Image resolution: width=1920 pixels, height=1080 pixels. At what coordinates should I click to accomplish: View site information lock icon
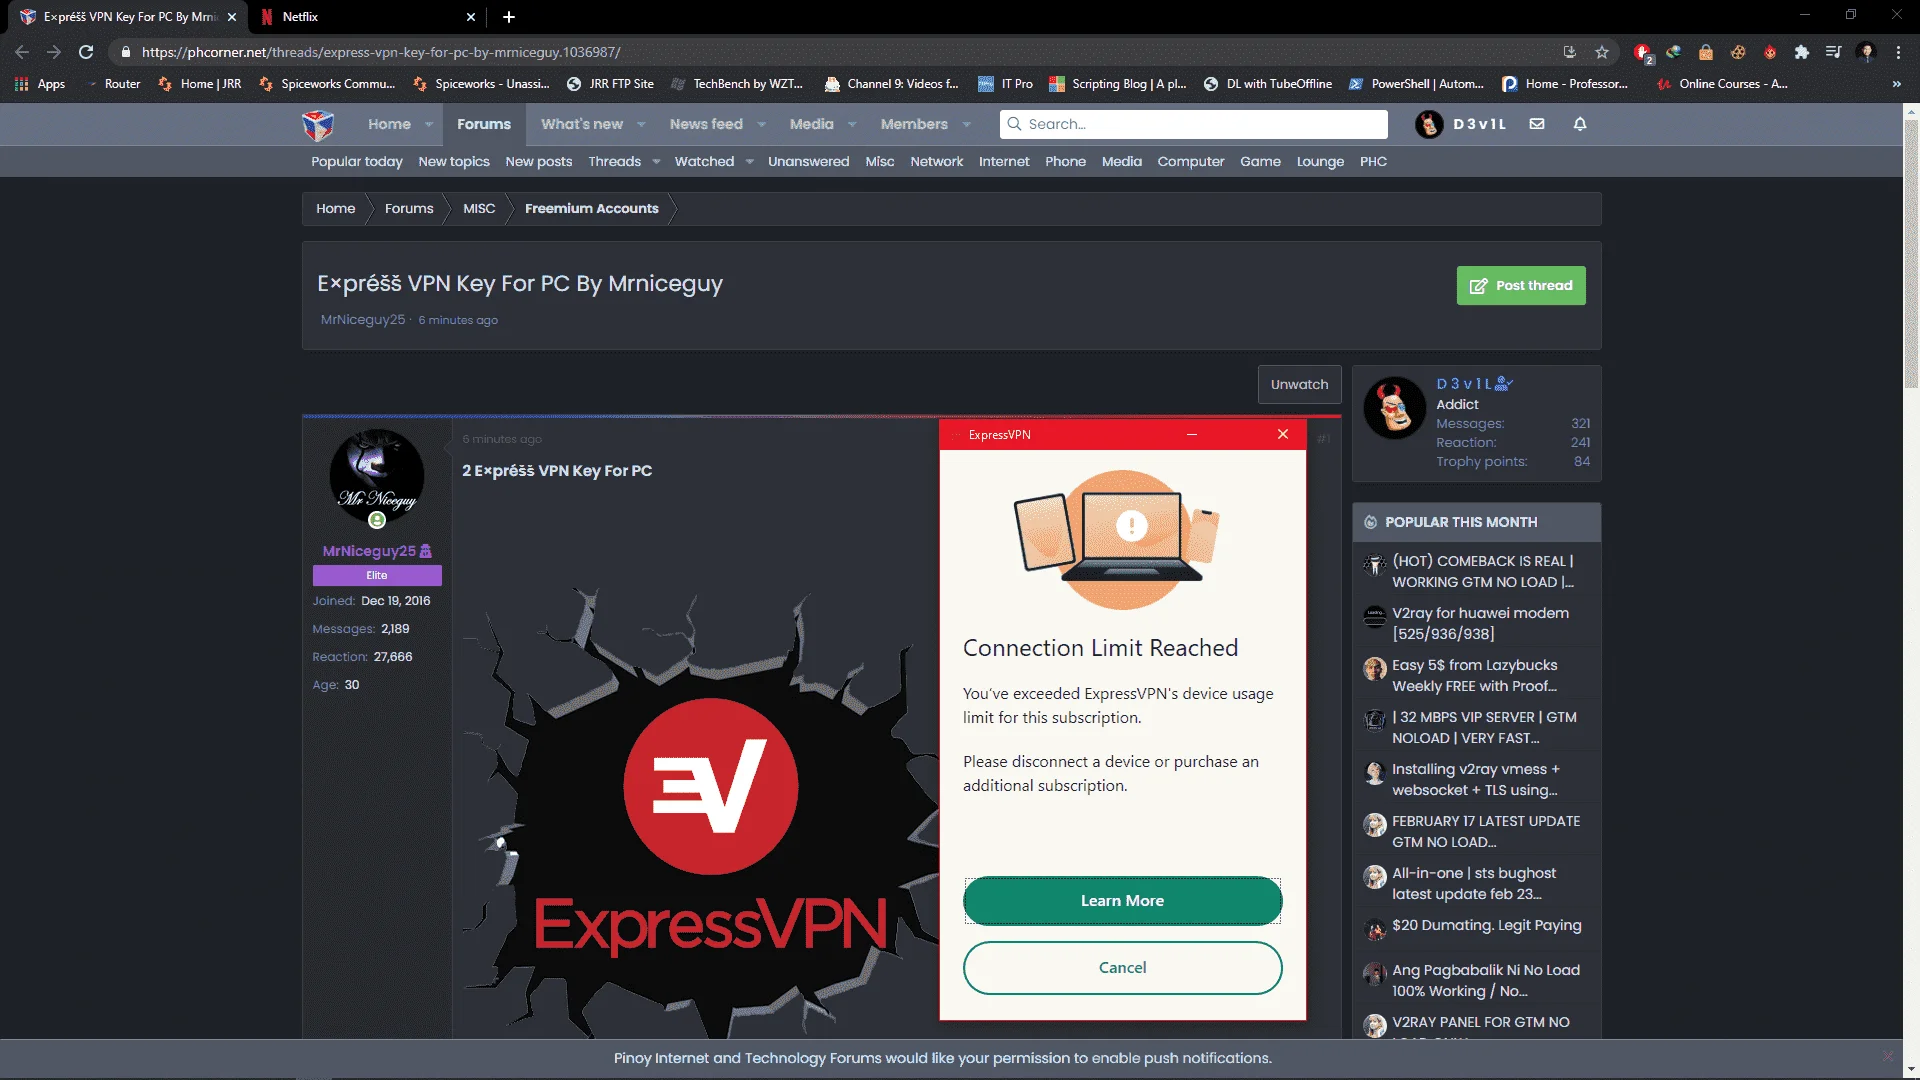tap(126, 52)
